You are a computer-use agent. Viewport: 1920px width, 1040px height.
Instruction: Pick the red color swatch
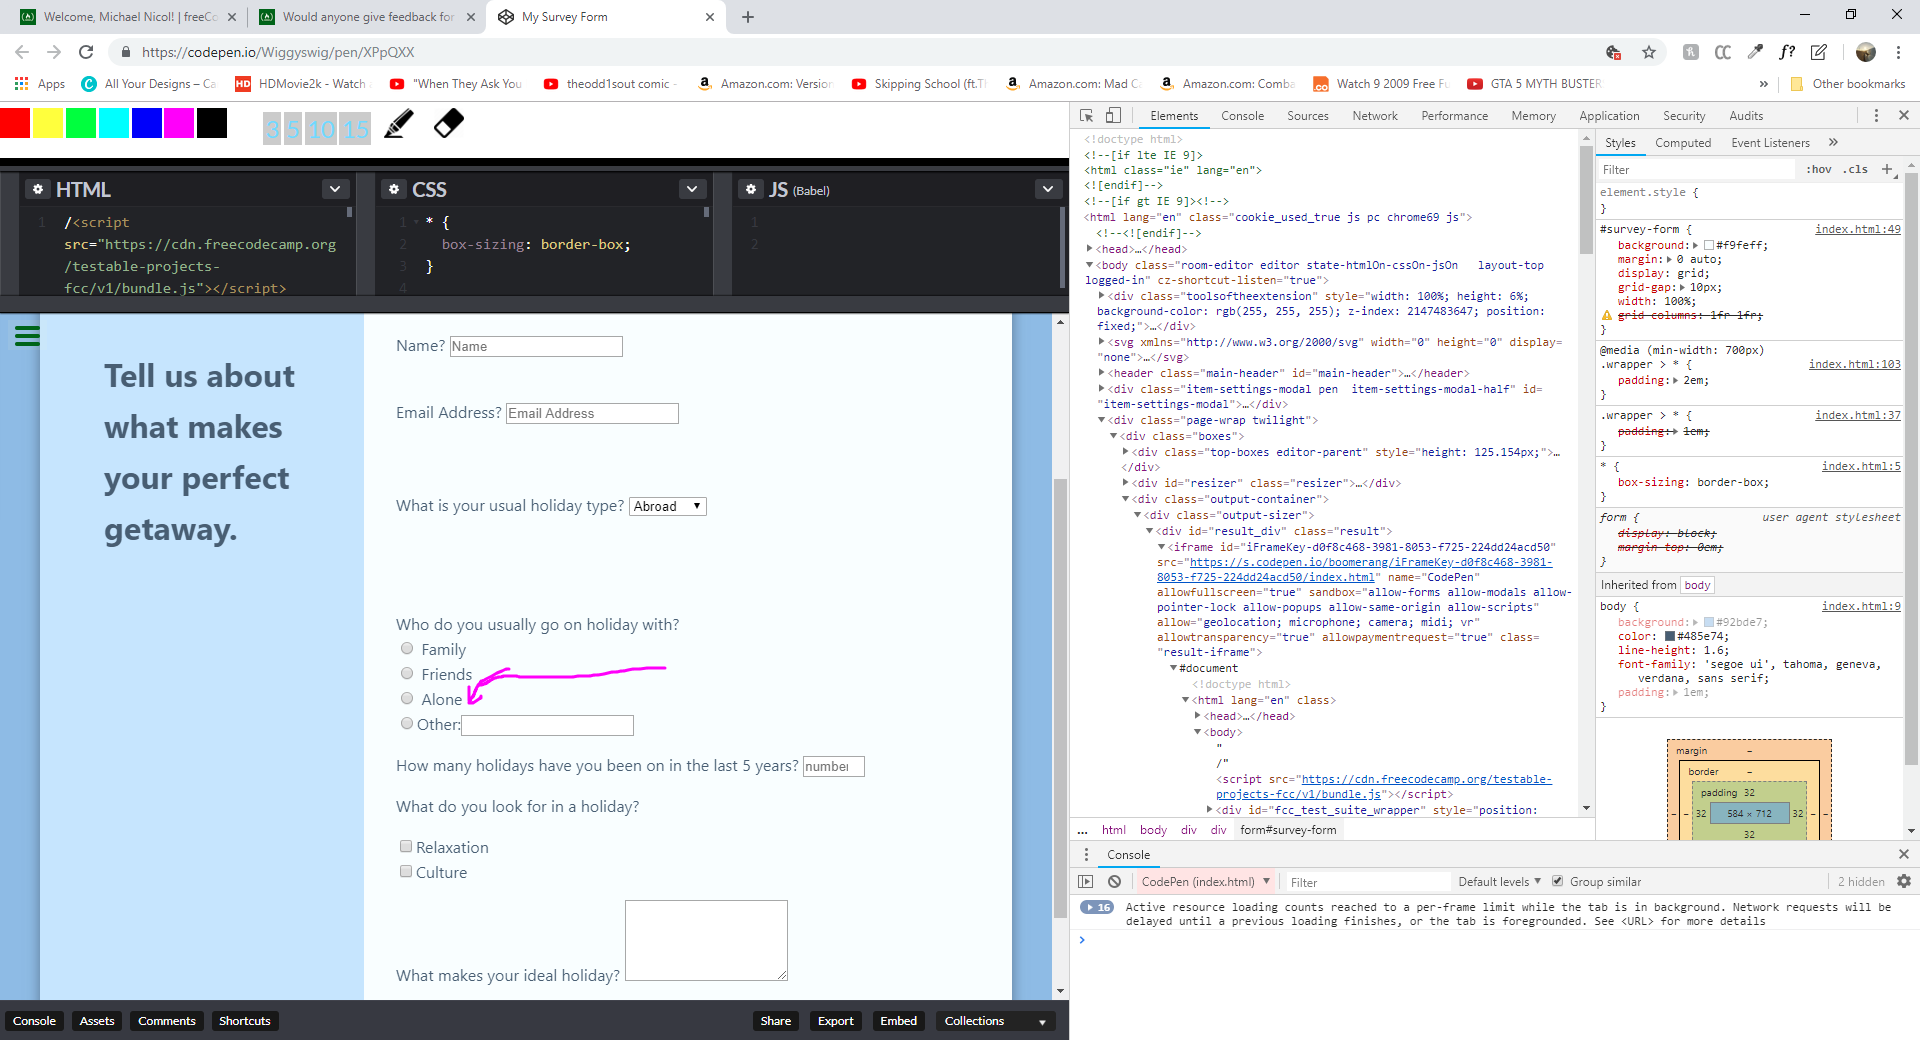[15, 123]
